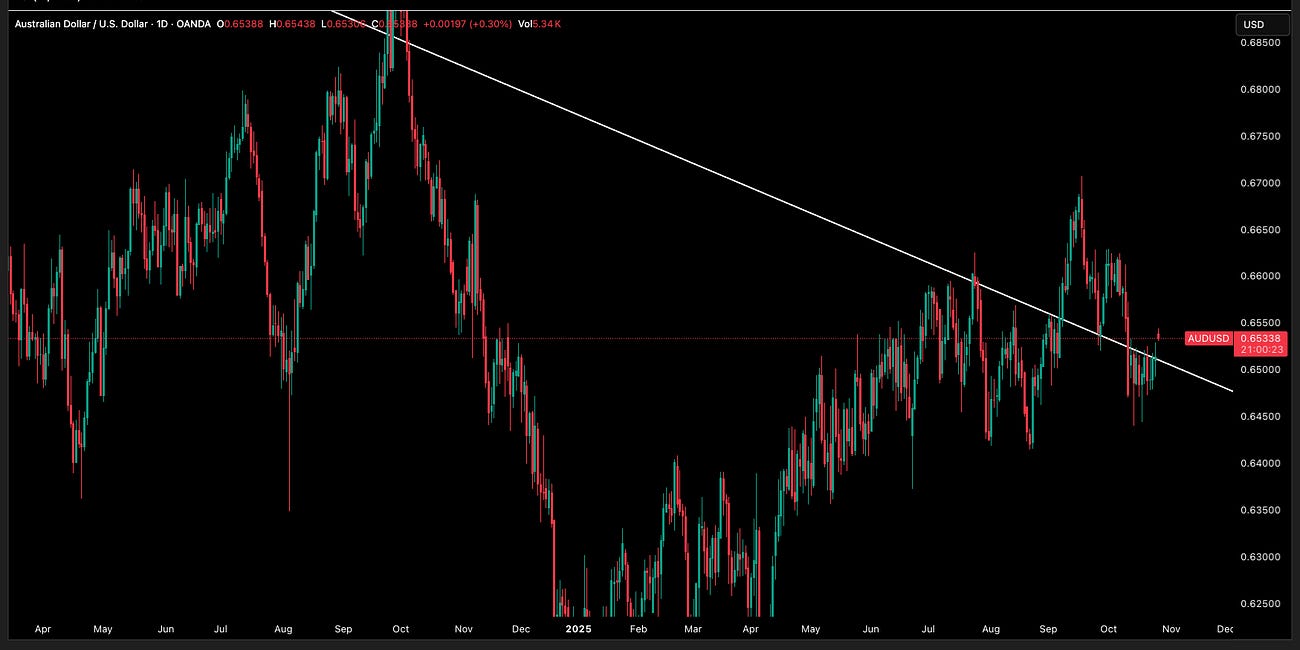The height and width of the screenshot is (650, 1300).
Task: Click the Dec label on the time axis
Action: pyautogui.click(x=1225, y=629)
